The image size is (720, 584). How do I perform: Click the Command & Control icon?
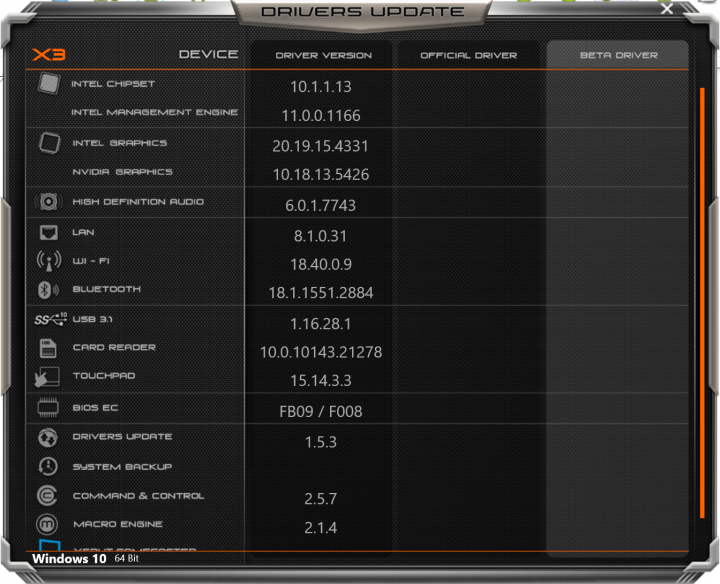[x=47, y=496]
